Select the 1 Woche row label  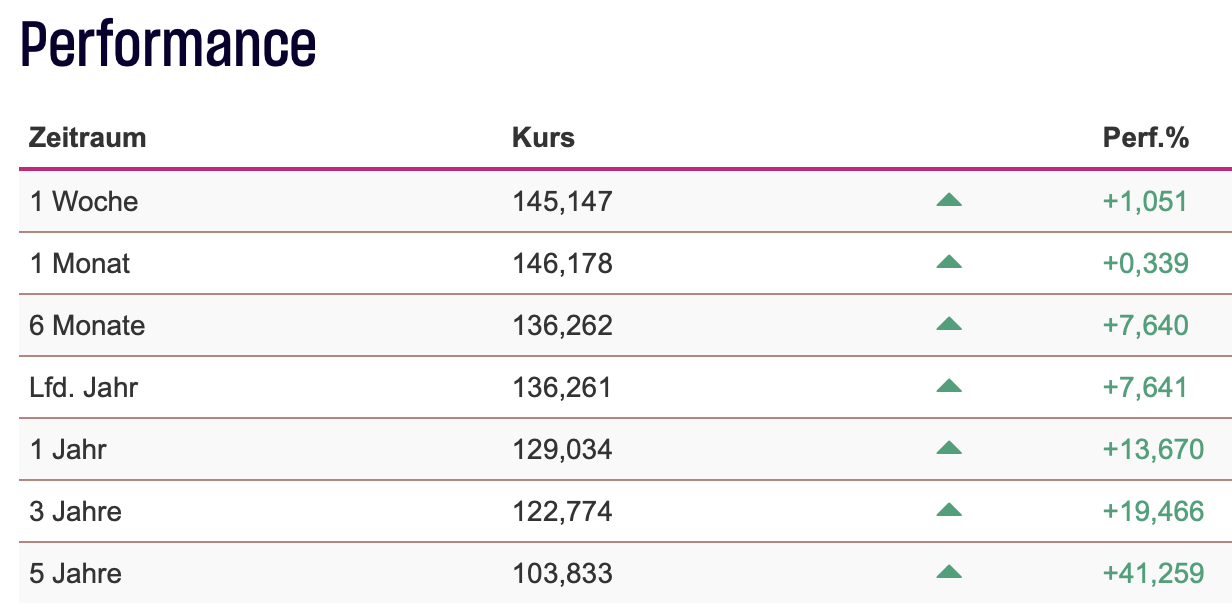[84, 201]
